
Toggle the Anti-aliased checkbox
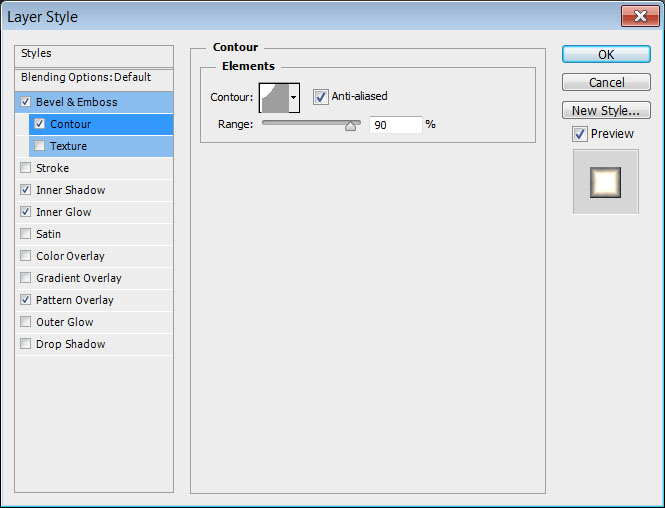pos(321,97)
